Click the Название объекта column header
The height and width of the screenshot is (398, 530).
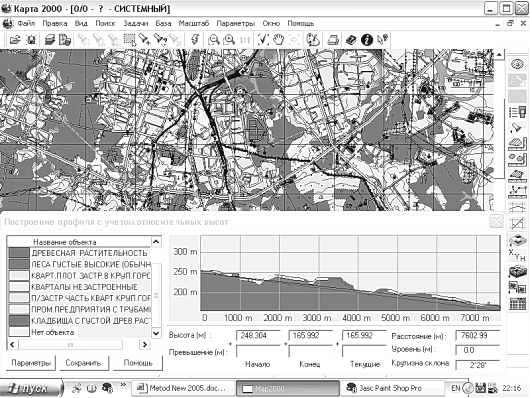(x=79, y=242)
